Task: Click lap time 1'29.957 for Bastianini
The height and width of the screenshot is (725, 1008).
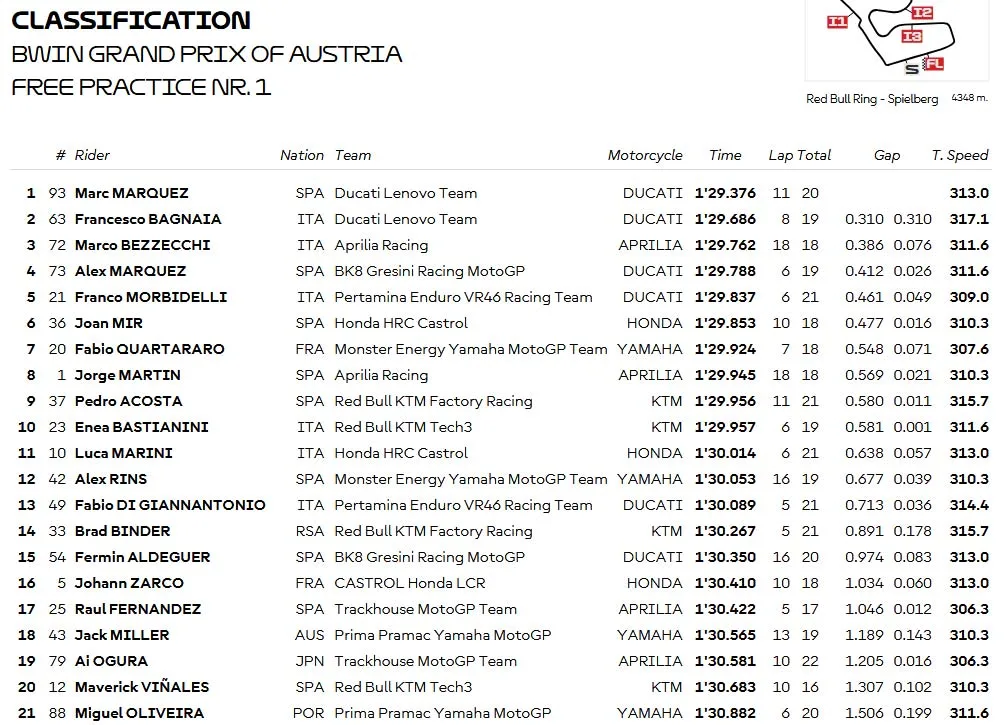Action: (725, 427)
